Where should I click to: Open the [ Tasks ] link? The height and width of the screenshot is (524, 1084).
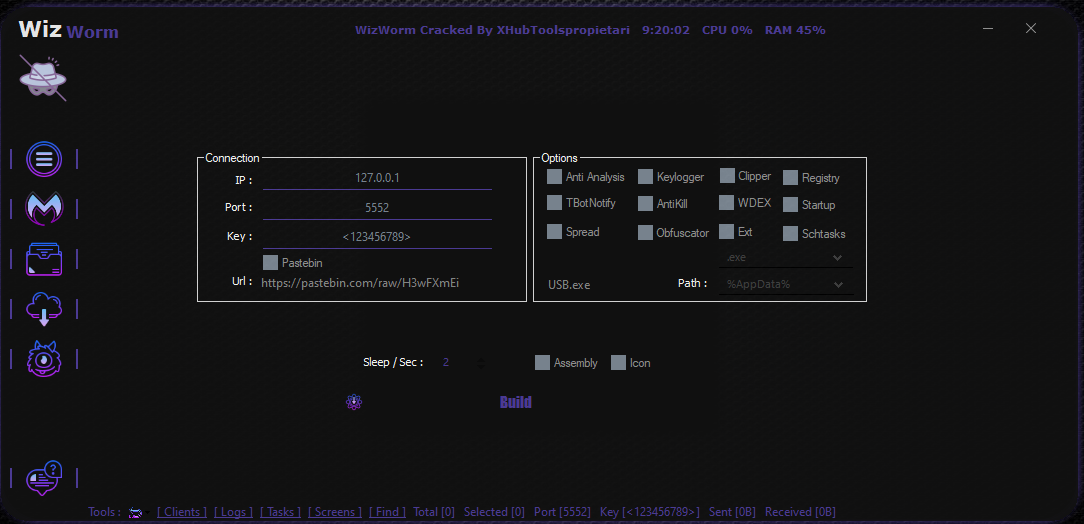click(x=281, y=512)
